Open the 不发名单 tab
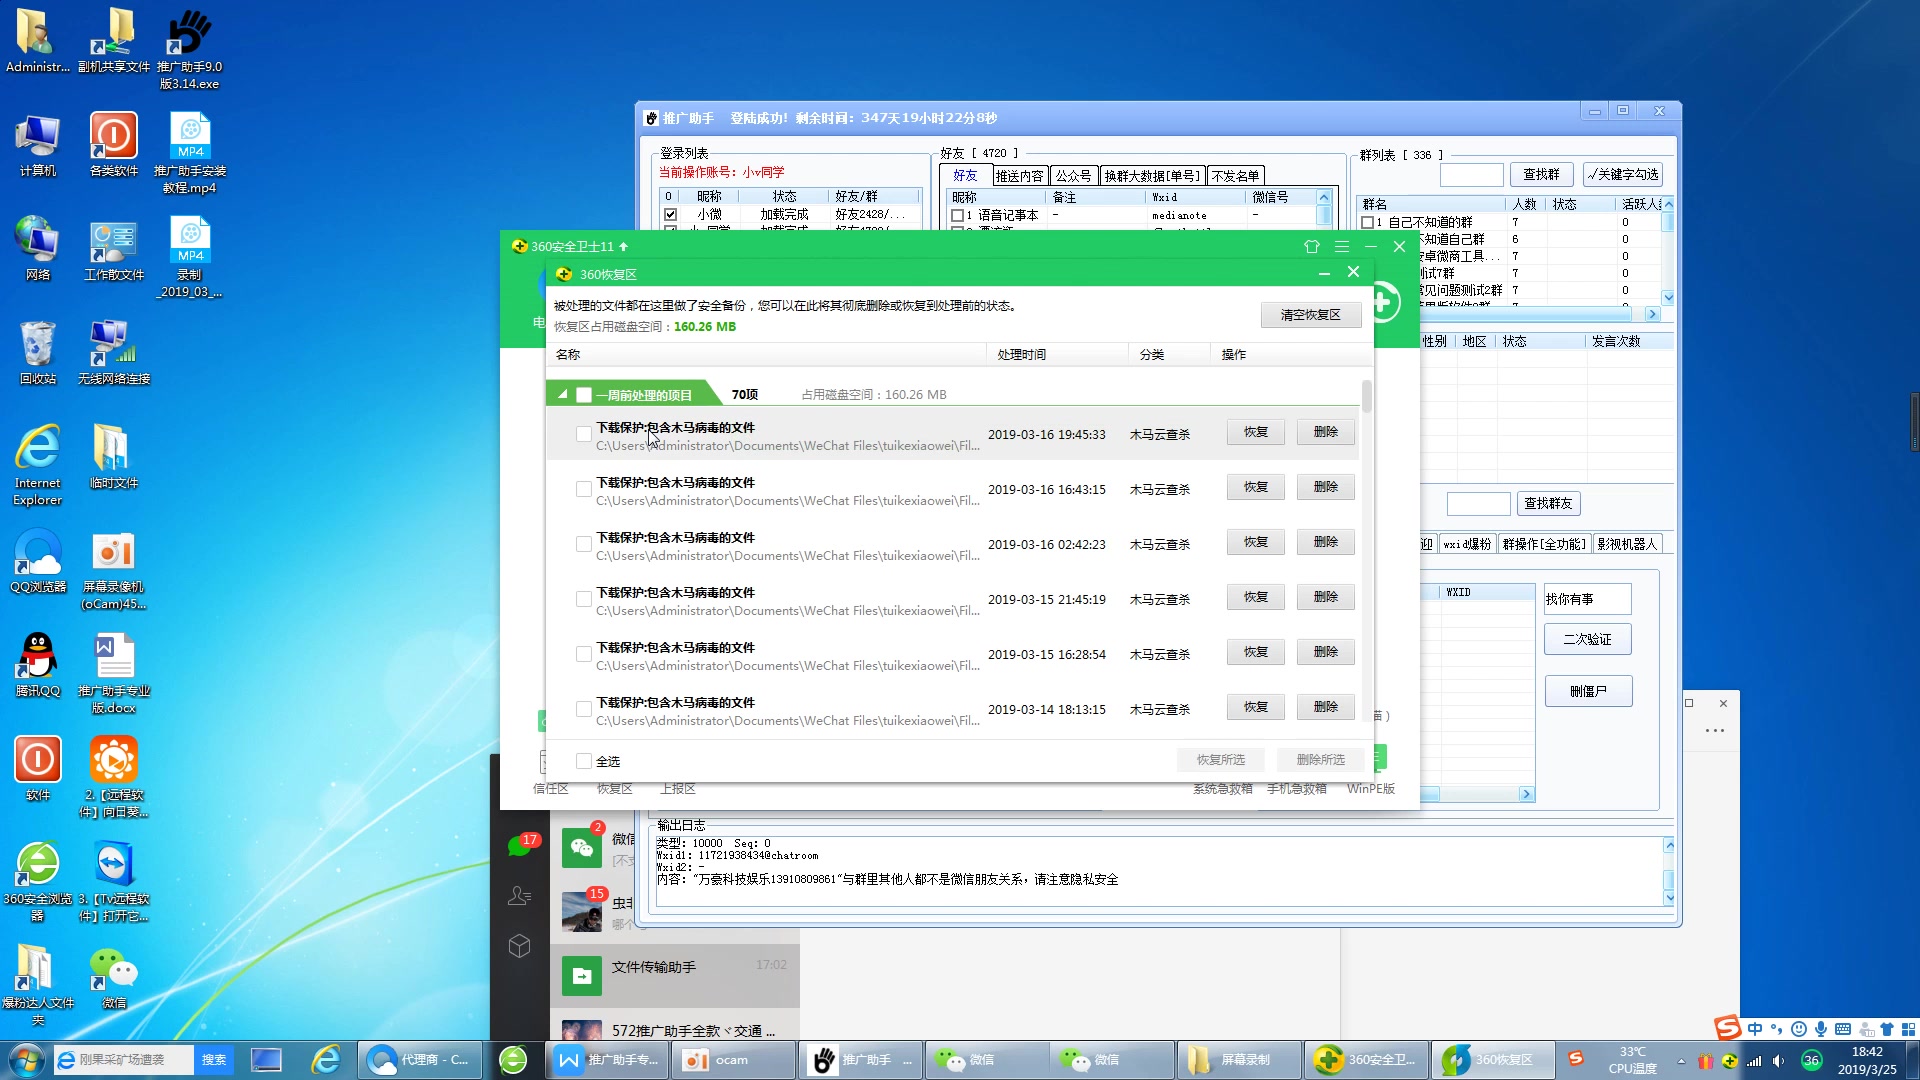This screenshot has width=1920, height=1080. pyautogui.click(x=1236, y=175)
